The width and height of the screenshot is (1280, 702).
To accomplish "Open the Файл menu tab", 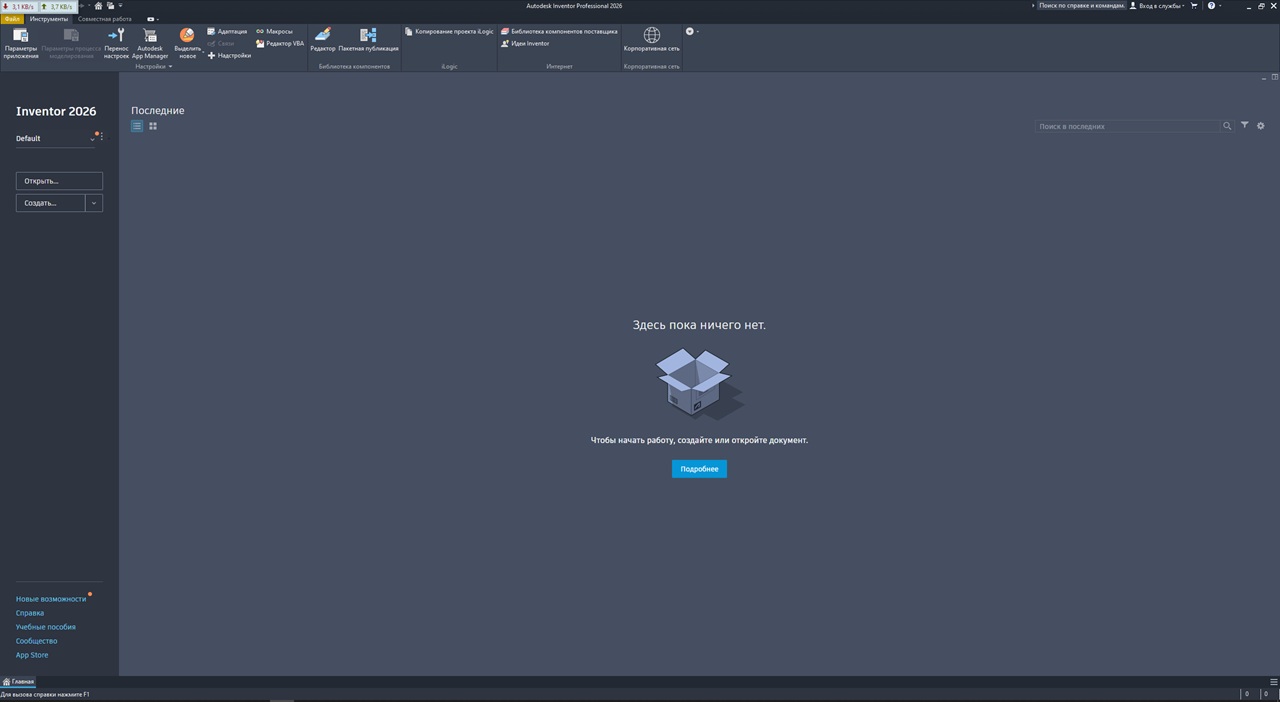I will pyautogui.click(x=12, y=19).
